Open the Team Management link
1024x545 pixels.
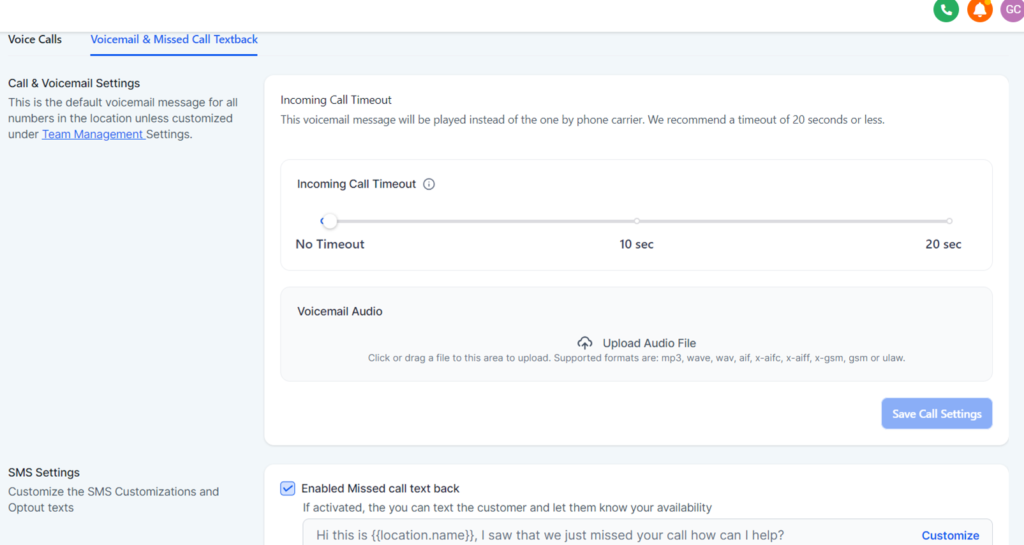point(93,134)
